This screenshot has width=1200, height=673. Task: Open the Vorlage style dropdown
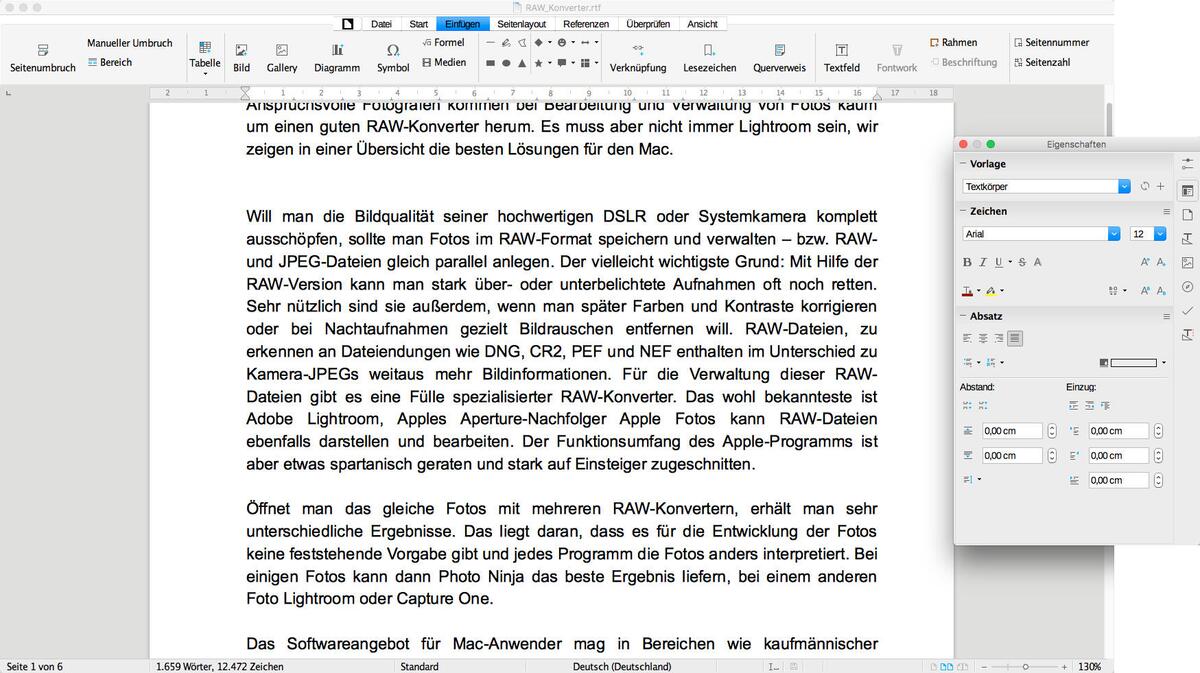pyautogui.click(x=1123, y=186)
